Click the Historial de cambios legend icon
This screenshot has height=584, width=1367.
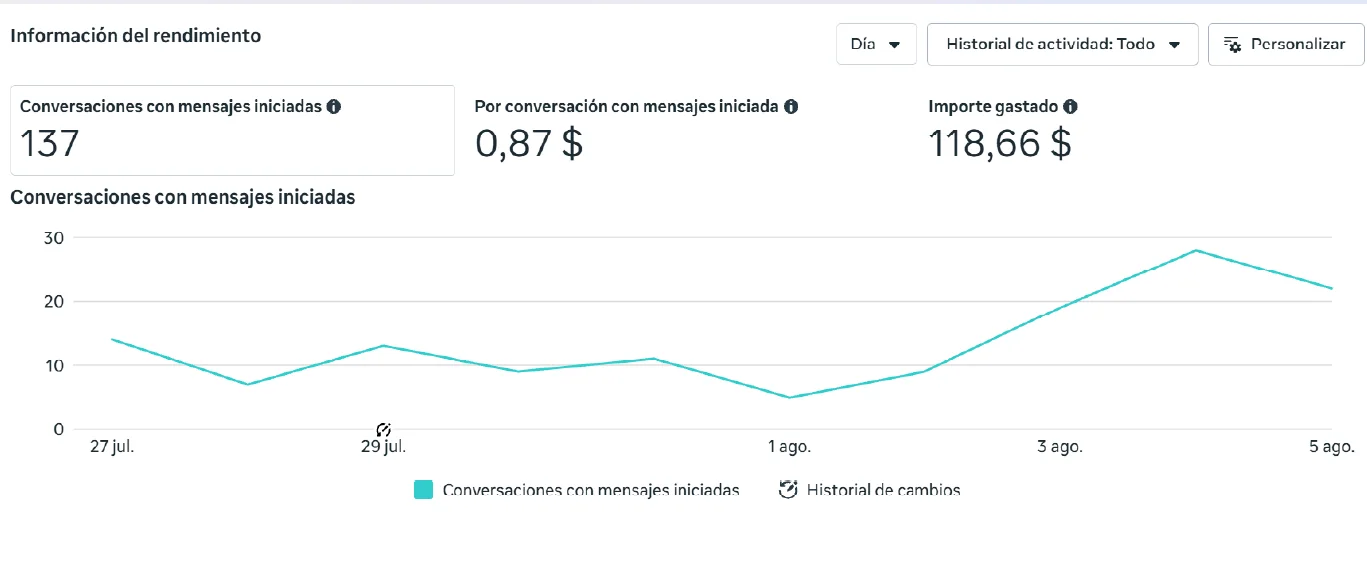coord(788,490)
